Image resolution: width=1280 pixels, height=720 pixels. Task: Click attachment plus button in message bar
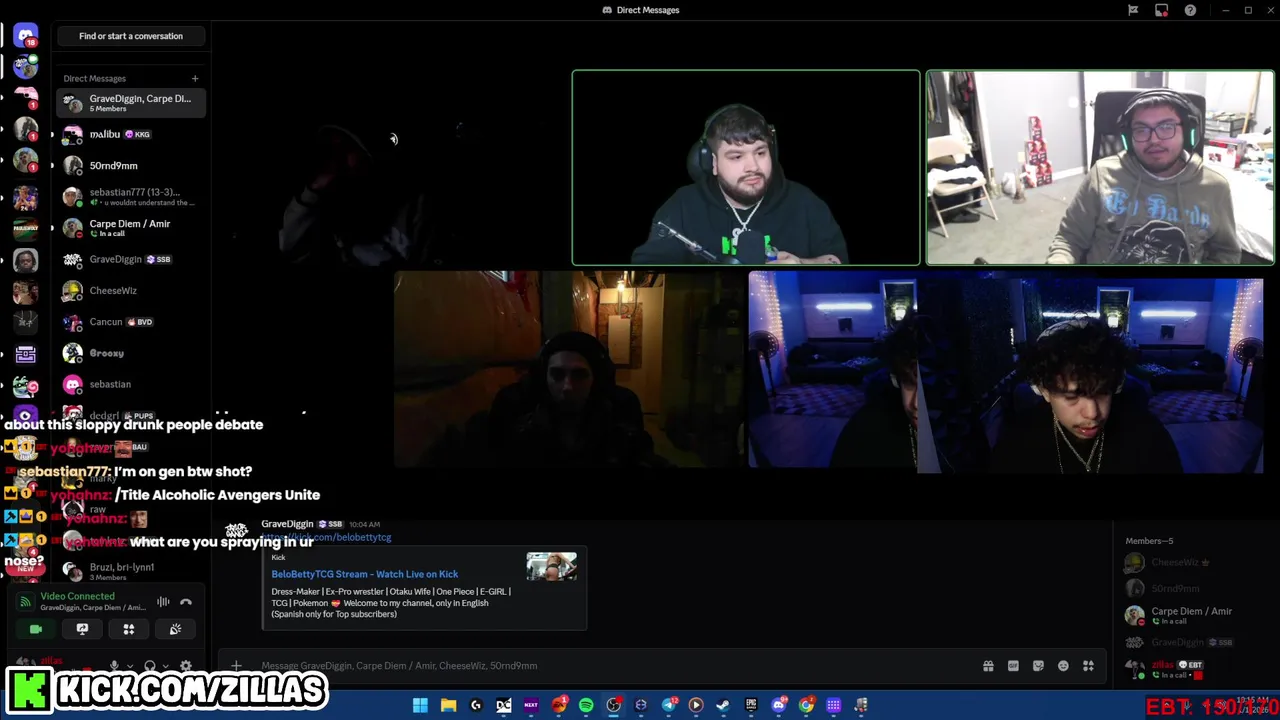[x=236, y=666]
